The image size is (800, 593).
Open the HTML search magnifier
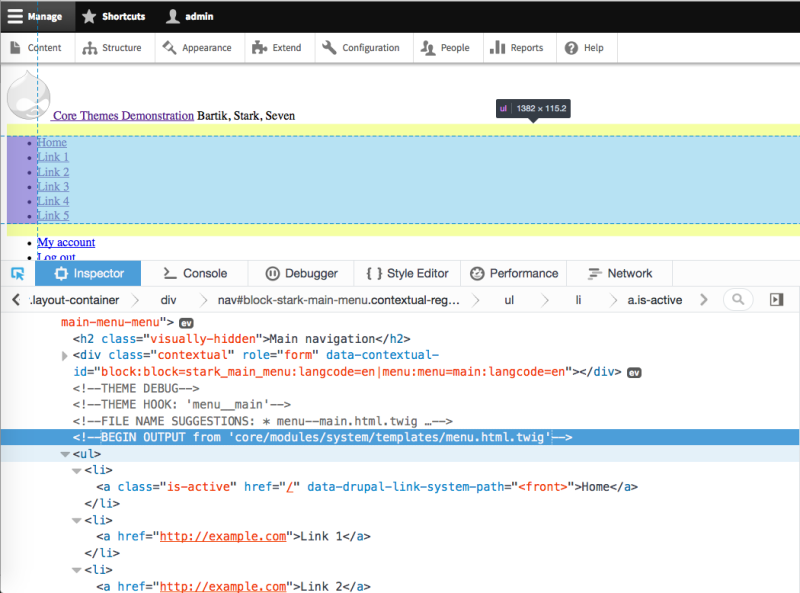(738, 300)
